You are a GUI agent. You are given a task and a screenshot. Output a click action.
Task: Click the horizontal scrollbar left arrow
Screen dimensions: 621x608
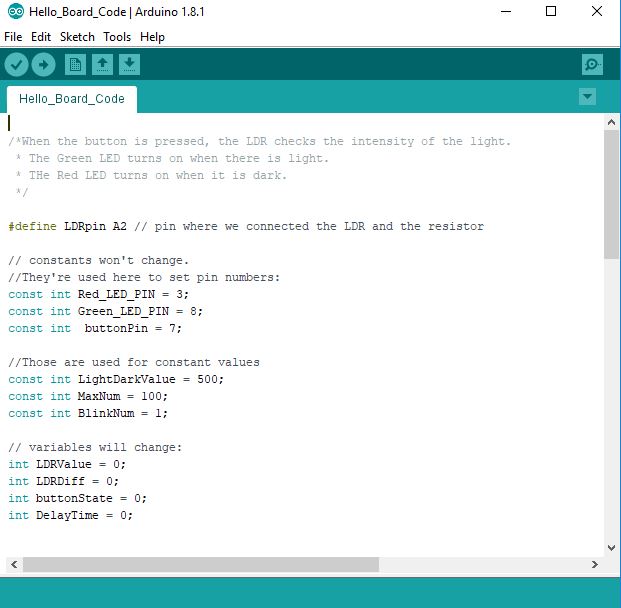(14, 564)
